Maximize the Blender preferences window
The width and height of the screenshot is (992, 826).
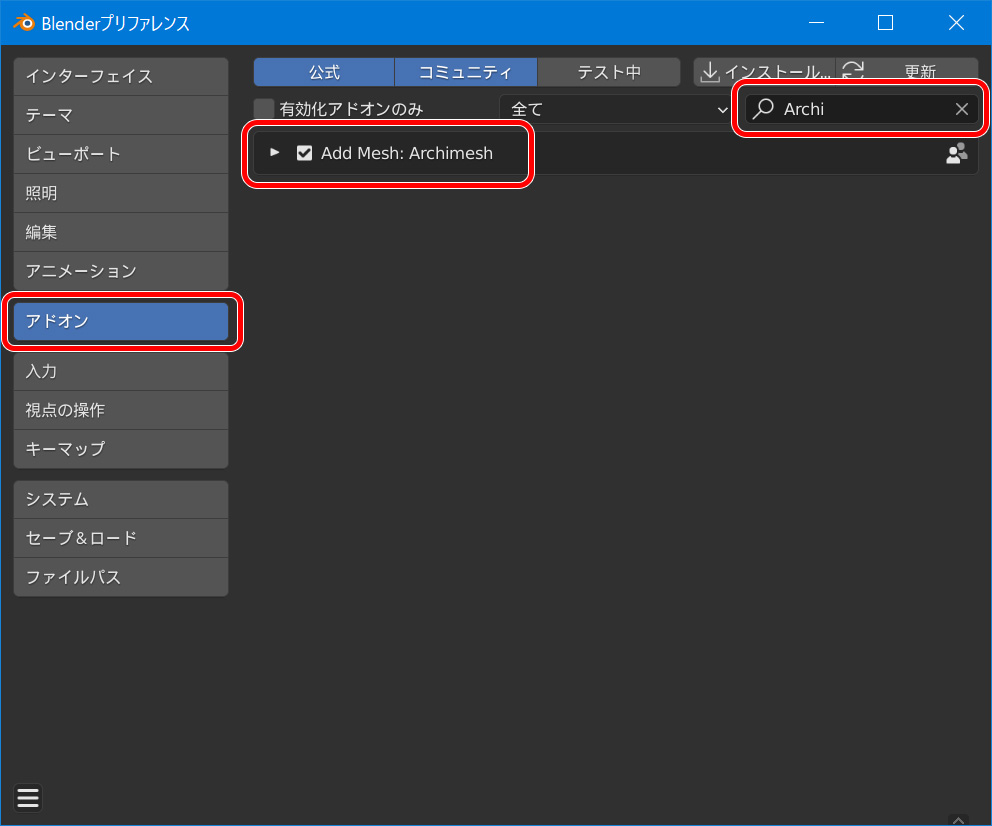886,23
